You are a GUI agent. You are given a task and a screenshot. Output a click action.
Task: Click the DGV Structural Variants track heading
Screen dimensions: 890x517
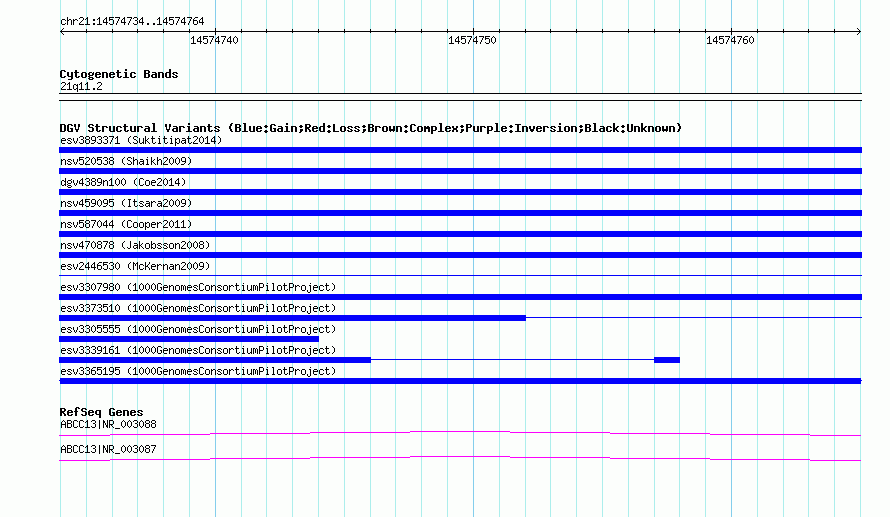[x=370, y=128]
